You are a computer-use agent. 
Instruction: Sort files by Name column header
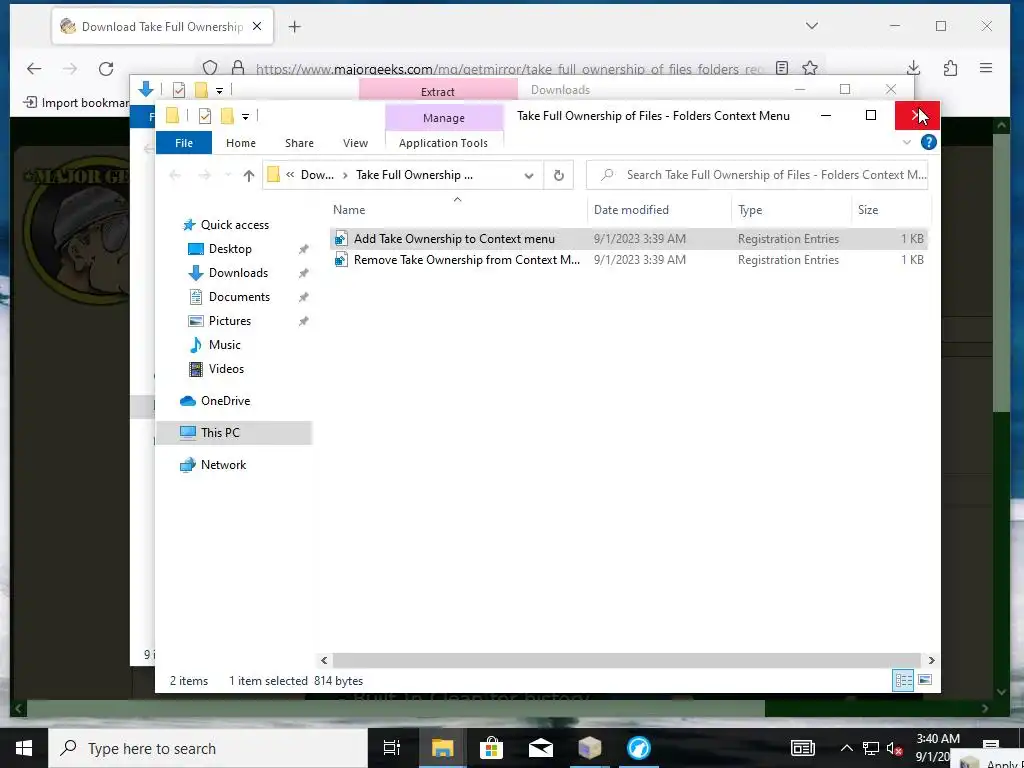(349, 210)
